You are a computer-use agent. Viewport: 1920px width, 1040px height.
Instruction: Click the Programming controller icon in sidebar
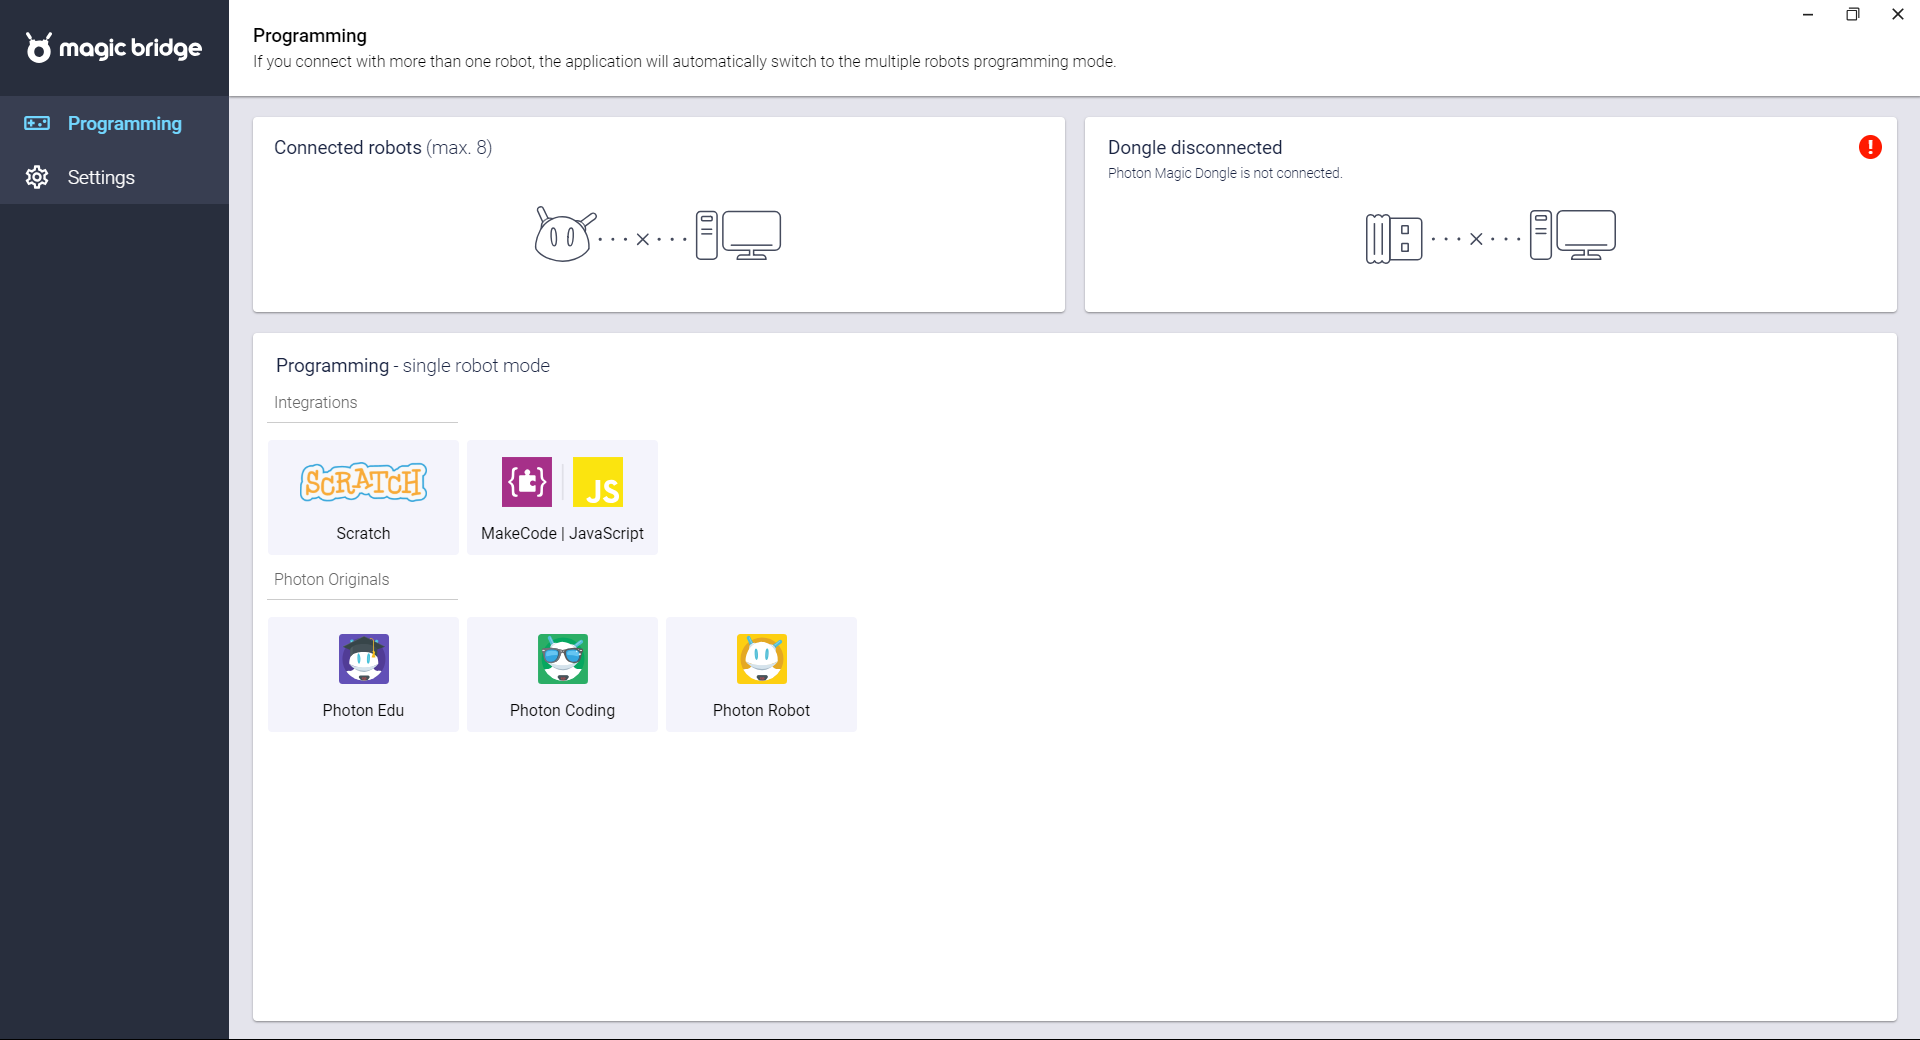point(37,123)
